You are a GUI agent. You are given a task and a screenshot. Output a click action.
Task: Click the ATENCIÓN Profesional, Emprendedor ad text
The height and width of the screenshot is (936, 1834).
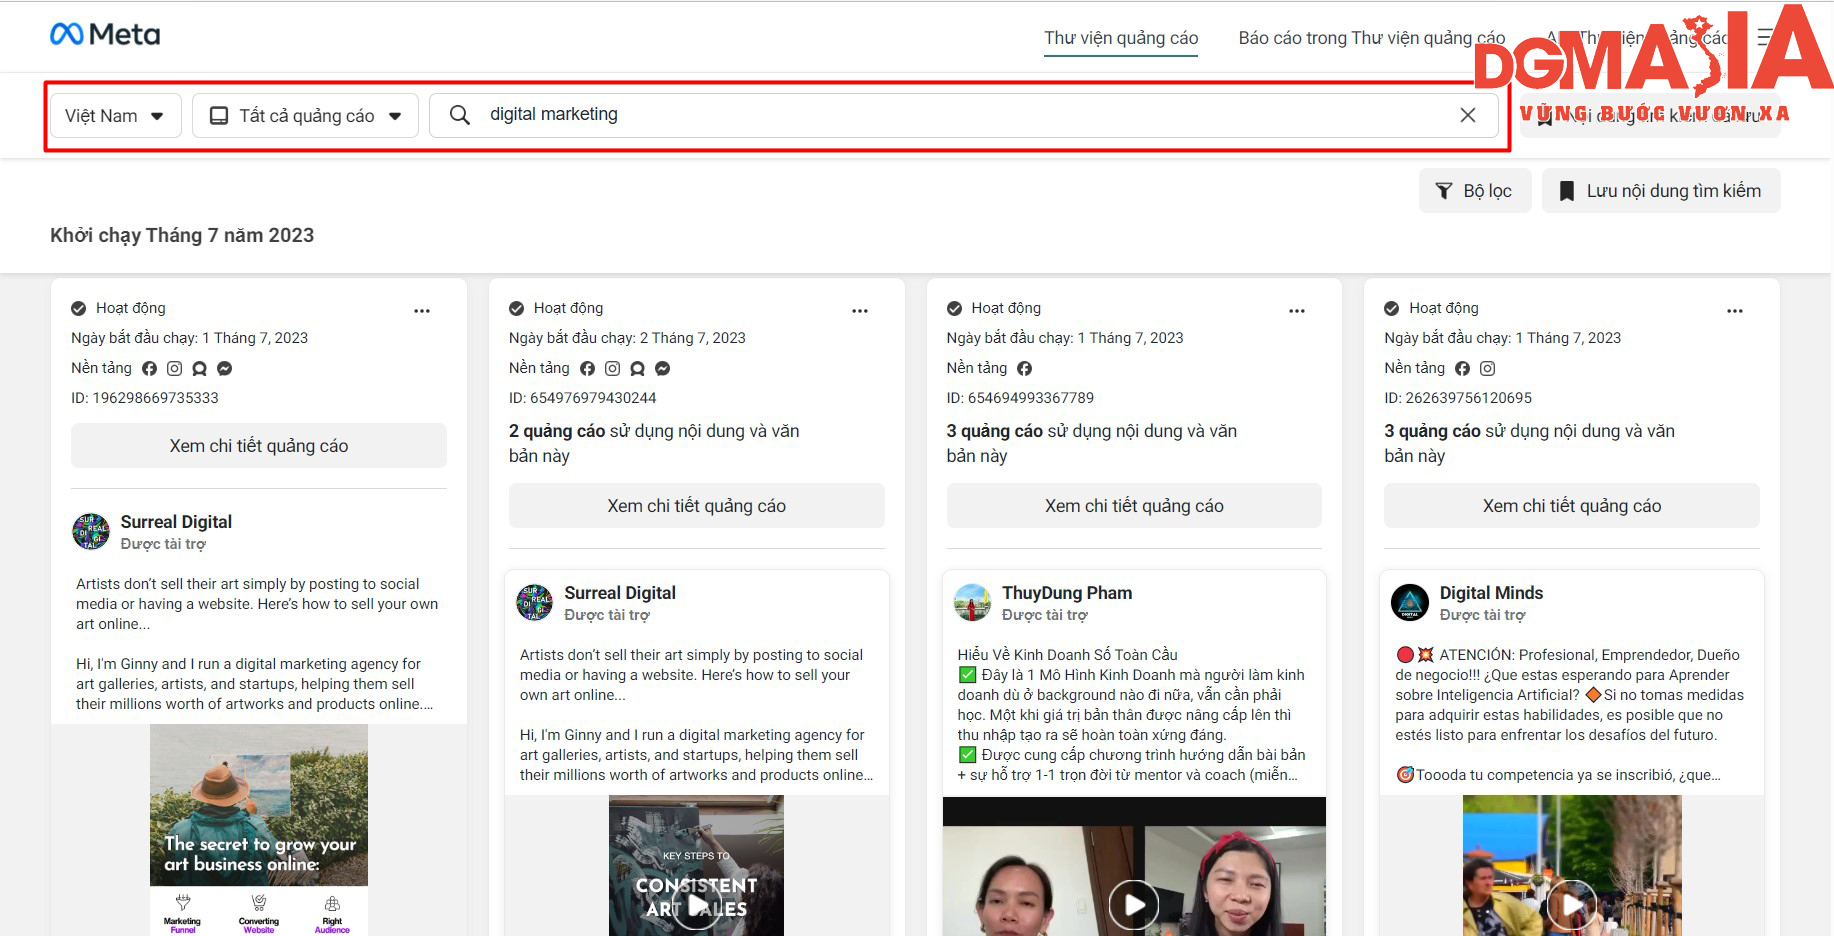coord(1568,695)
